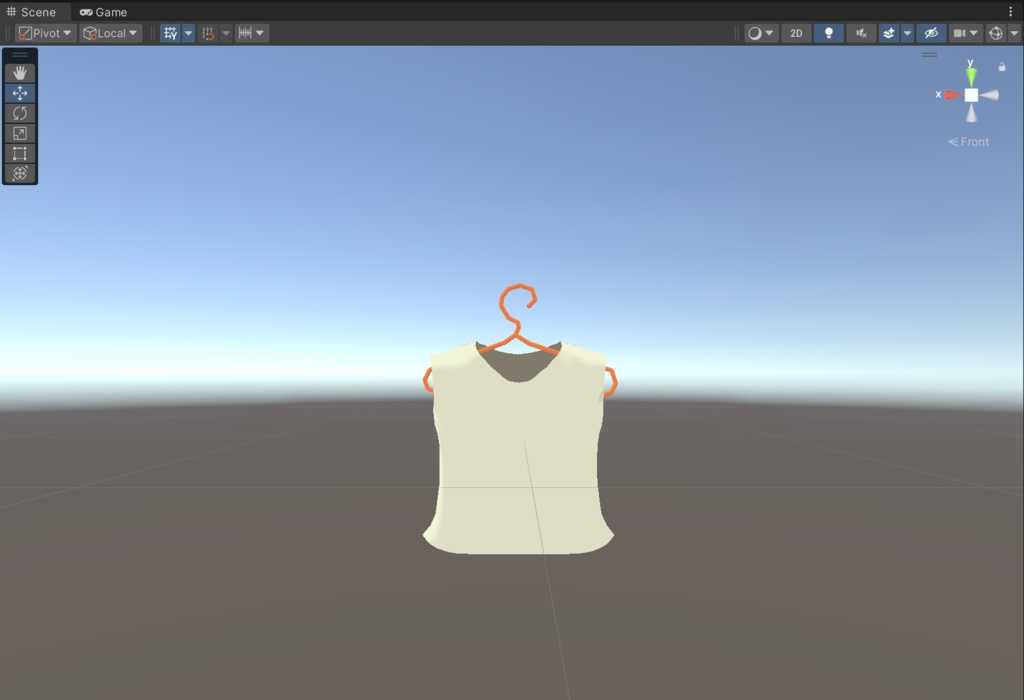This screenshot has height=700, width=1024.
Task: Open effects options dropdown arrow
Action: pyautogui.click(x=907, y=33)
